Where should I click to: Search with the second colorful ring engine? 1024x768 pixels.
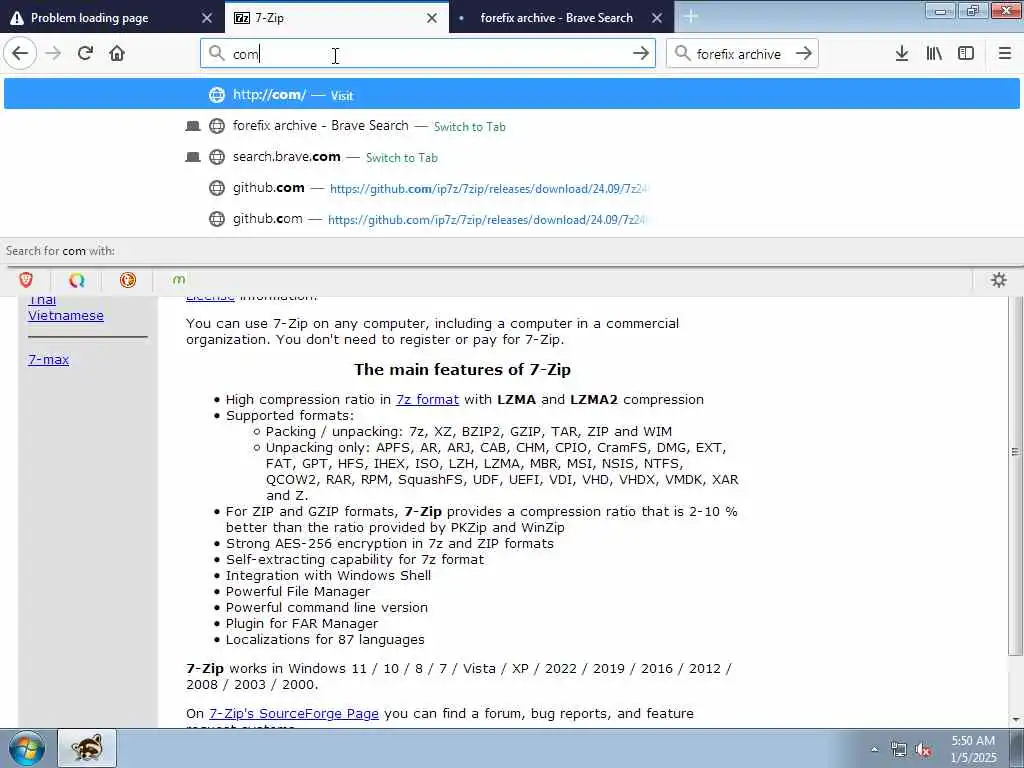click(77, 280)
